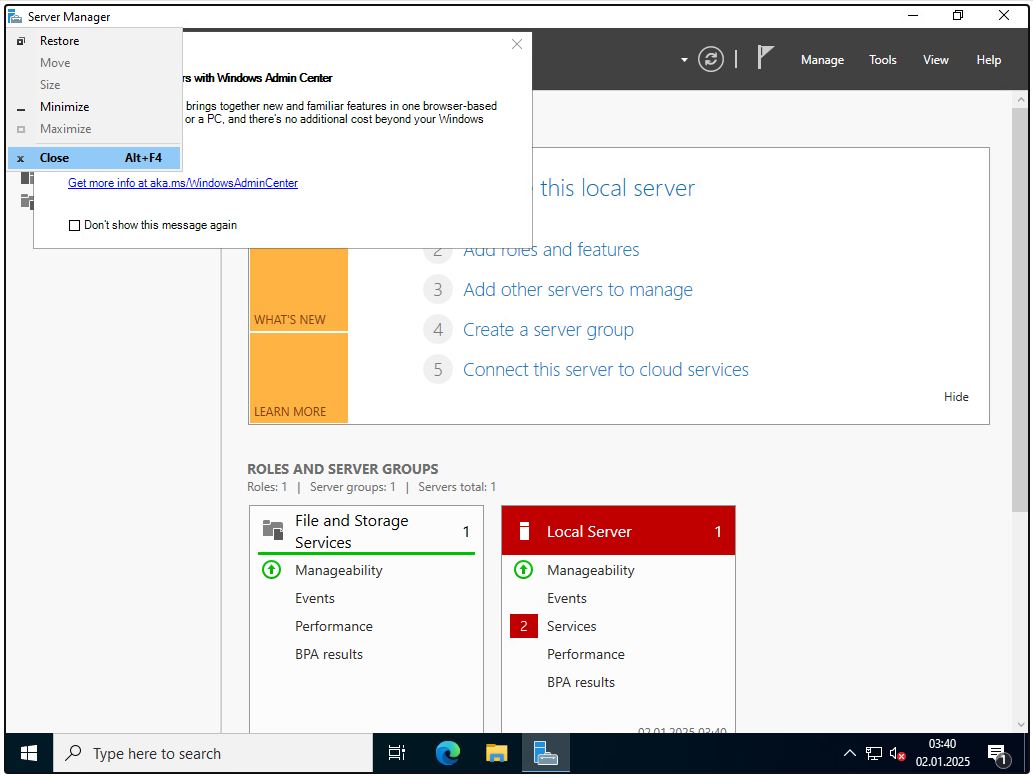
Task: Refresh the Server Manager dashboard
Action: (x=710, y=60)
